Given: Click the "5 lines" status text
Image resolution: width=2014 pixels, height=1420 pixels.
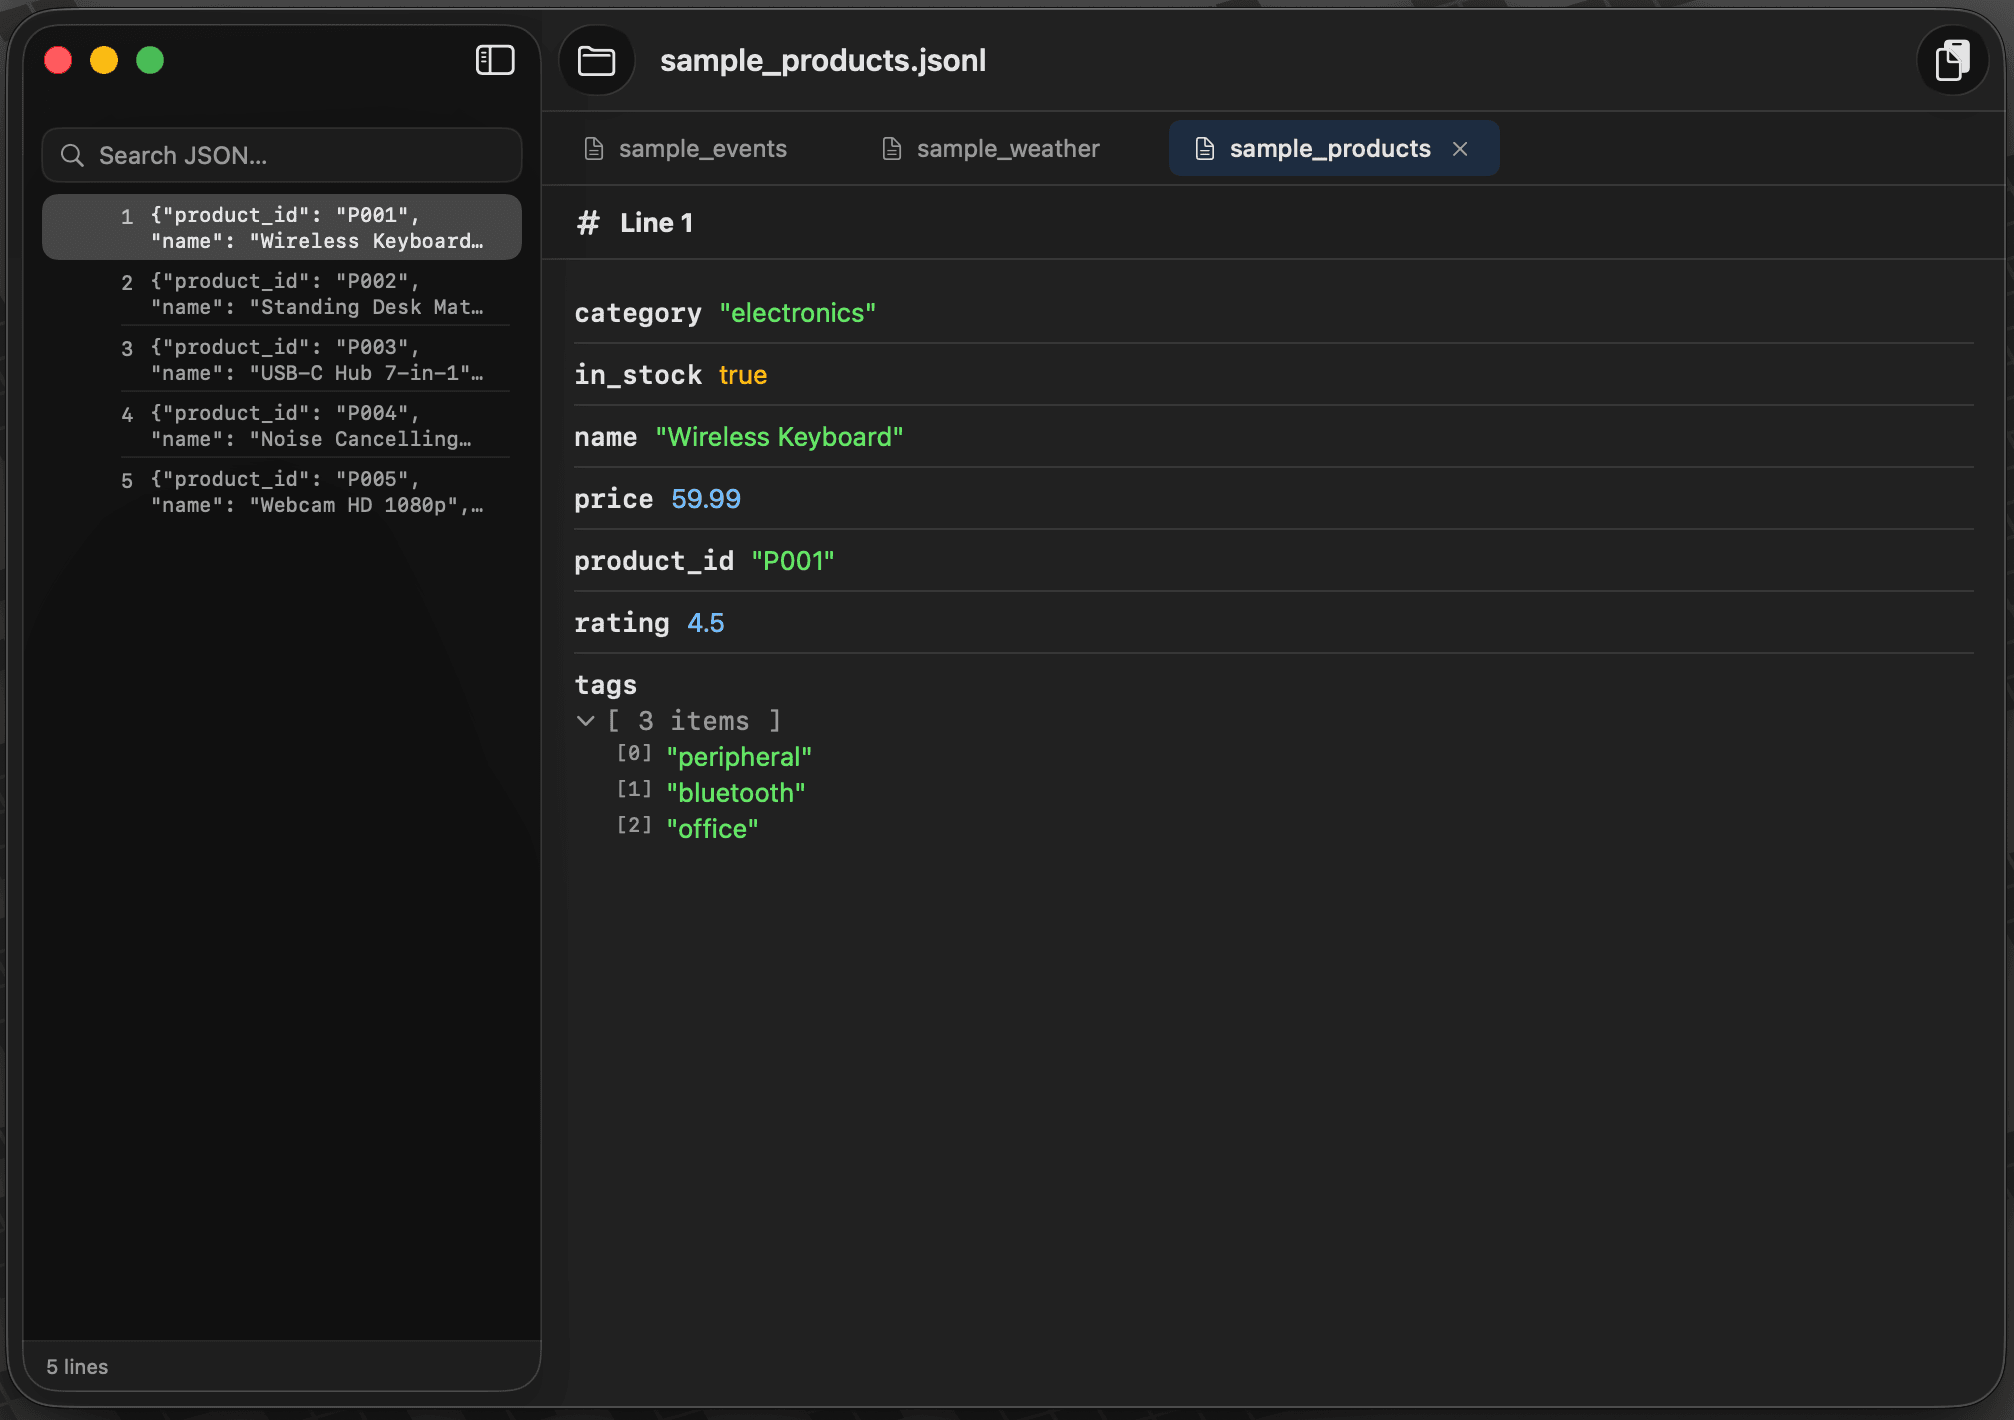Looking at the screenshot, I should [x=77, y=1367].
